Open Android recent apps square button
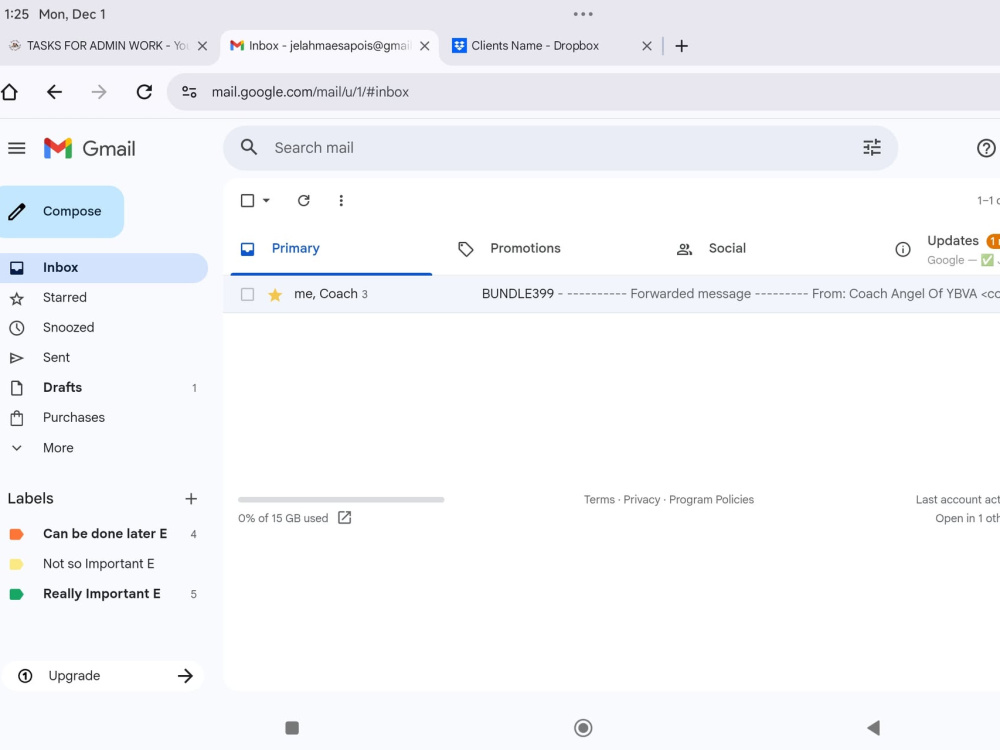Screen dimensions: 1000x750 (292, 728)
